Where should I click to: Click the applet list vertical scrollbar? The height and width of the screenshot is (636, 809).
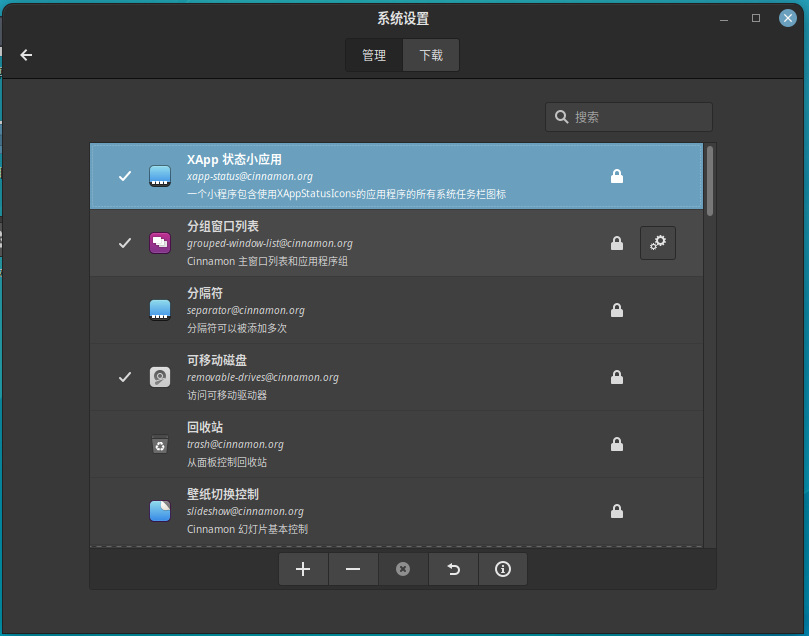(710, 181)
